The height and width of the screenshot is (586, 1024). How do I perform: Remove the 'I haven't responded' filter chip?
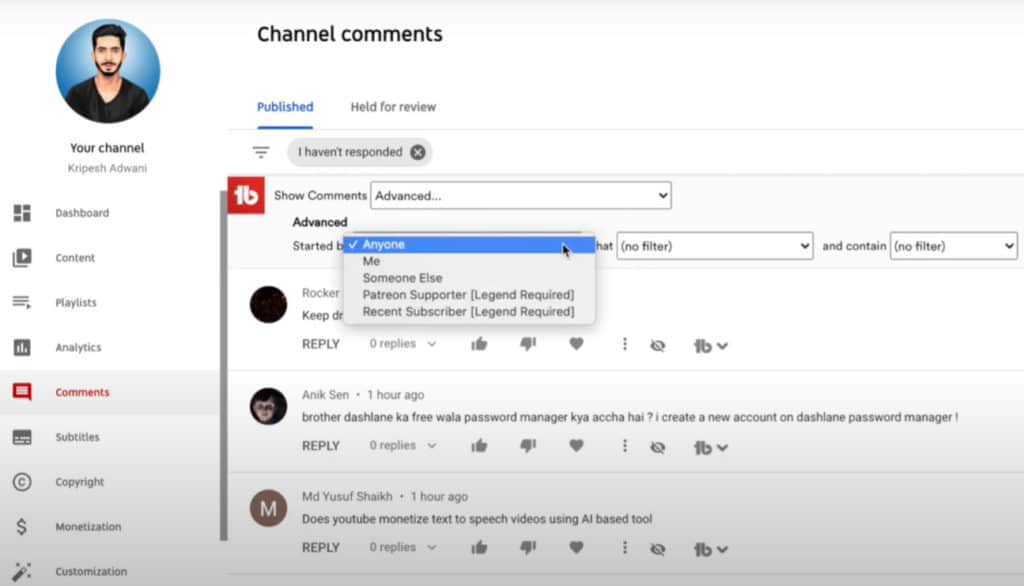coord(418,152)
